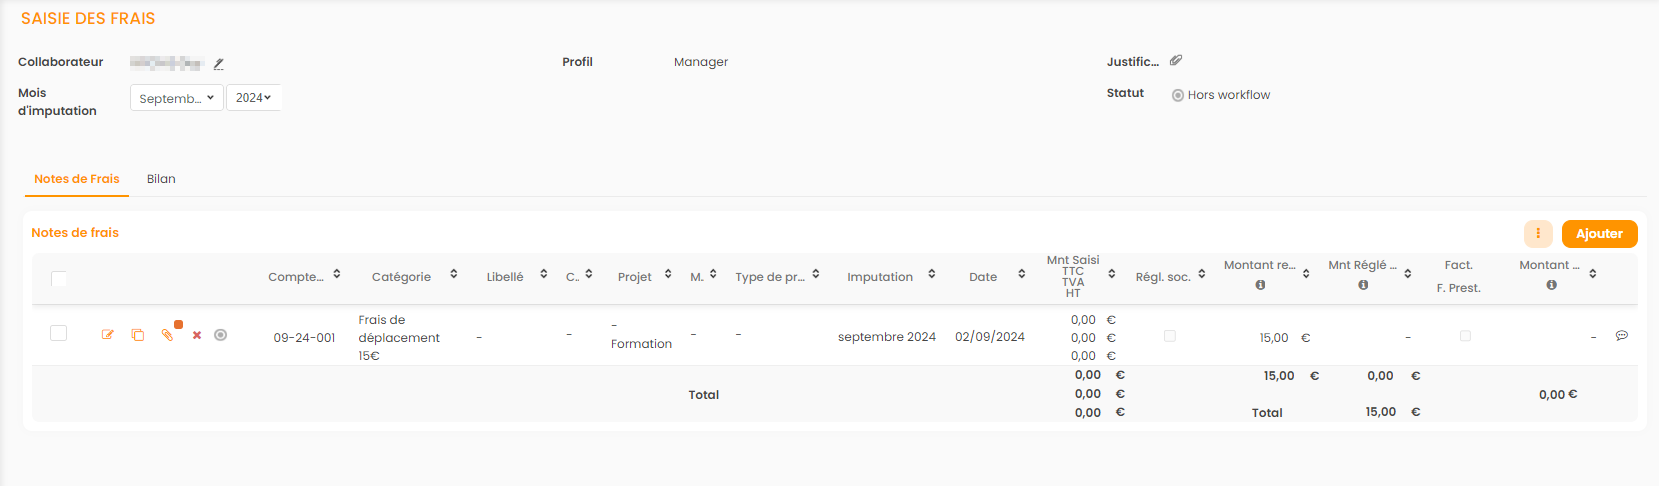The height and width of the screenshot is (486, 1659).
Task: Open attachments paperclip icon in expense row
Action: tap(168, 335)
